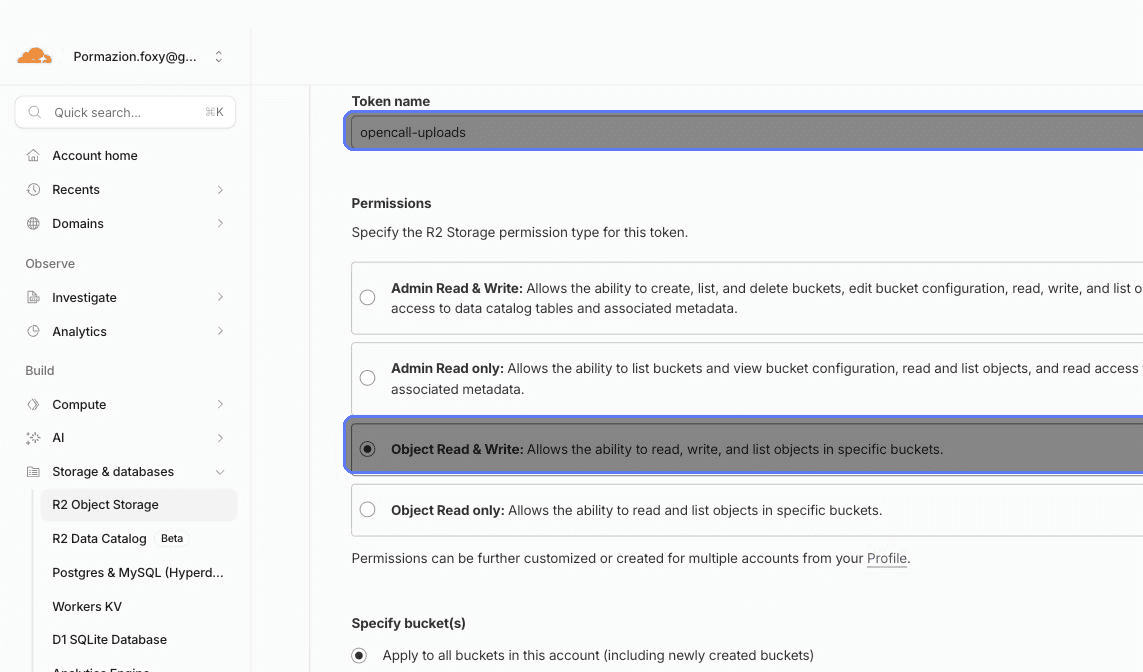Image resolution: width=1143 pixels, height=672 pixels.
Task: Select Apply to all buckets radio
Action: (359, 655)
